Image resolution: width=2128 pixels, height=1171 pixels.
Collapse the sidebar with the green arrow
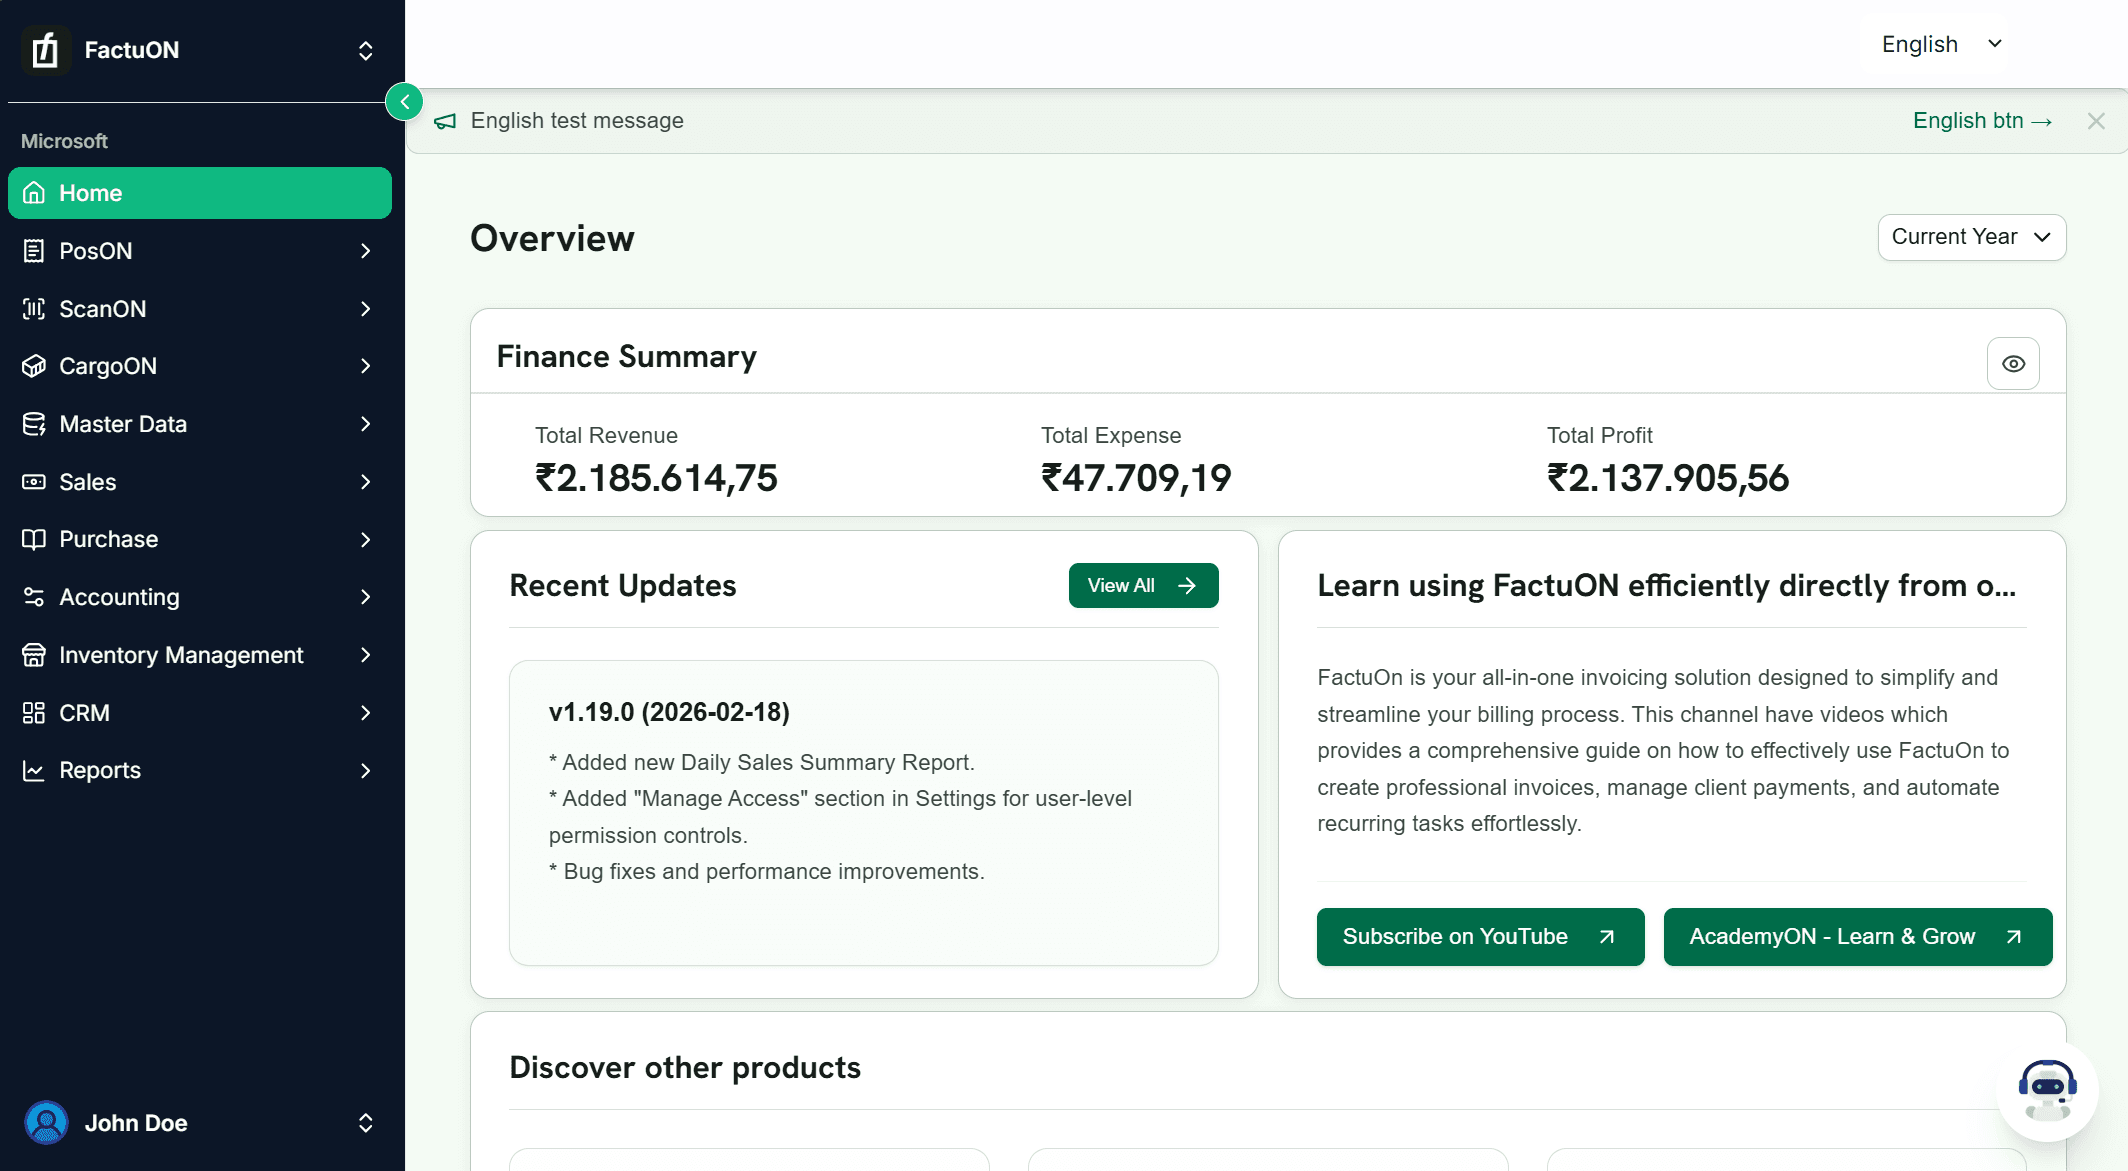[404, 101]
